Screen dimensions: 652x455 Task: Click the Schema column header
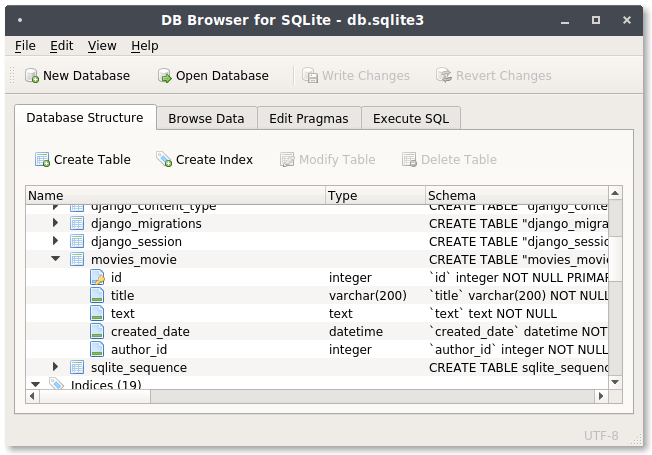[516, 195]
